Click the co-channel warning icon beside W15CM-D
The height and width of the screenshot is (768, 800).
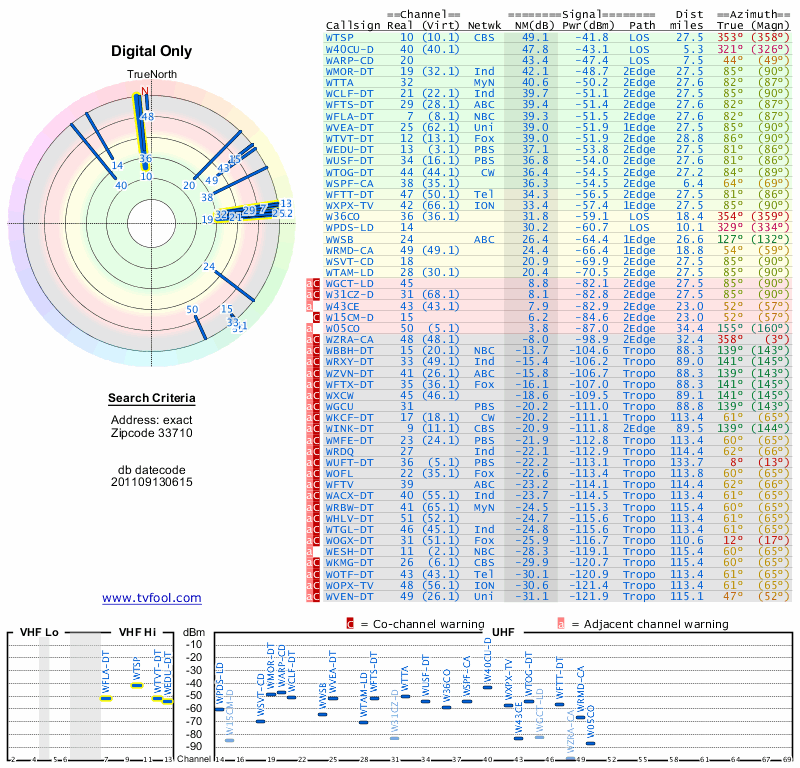tap(316, 317)
